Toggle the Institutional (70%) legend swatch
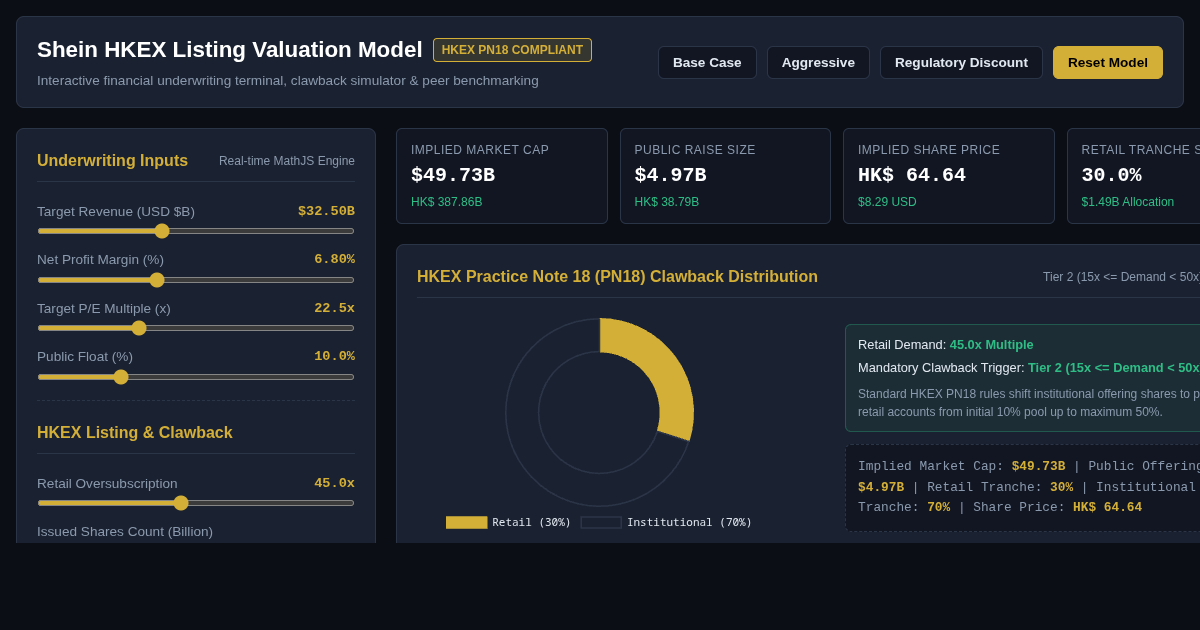The height and width of the screenshot is (630, 1200). 601,522
